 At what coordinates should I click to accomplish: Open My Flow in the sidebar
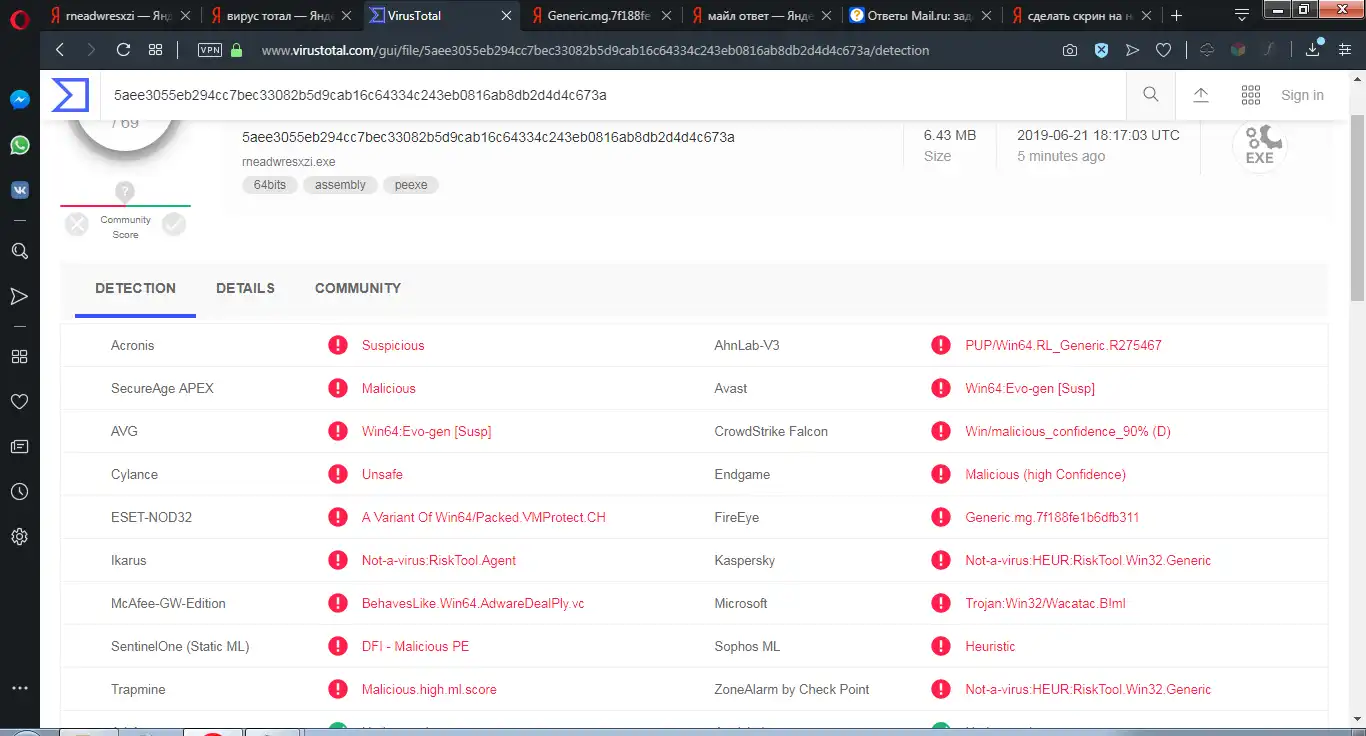19,296
